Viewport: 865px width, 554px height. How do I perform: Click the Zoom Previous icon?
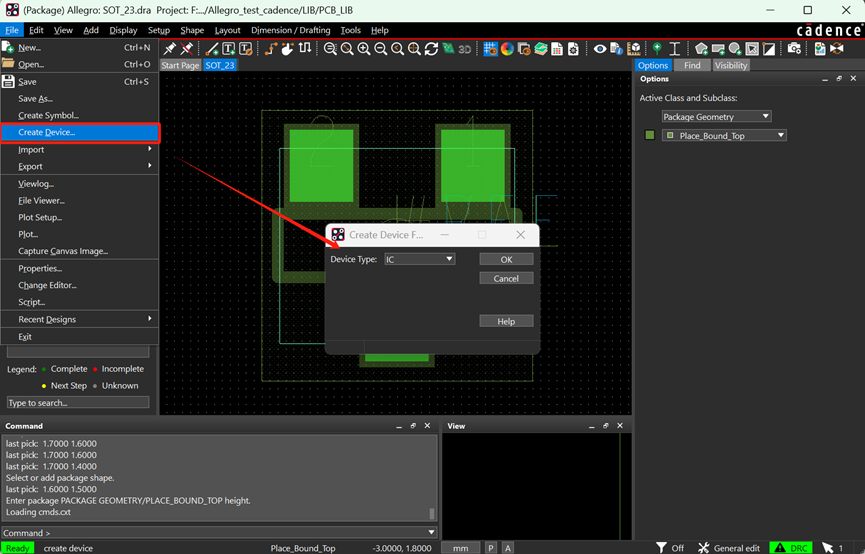tap(397, 49)
